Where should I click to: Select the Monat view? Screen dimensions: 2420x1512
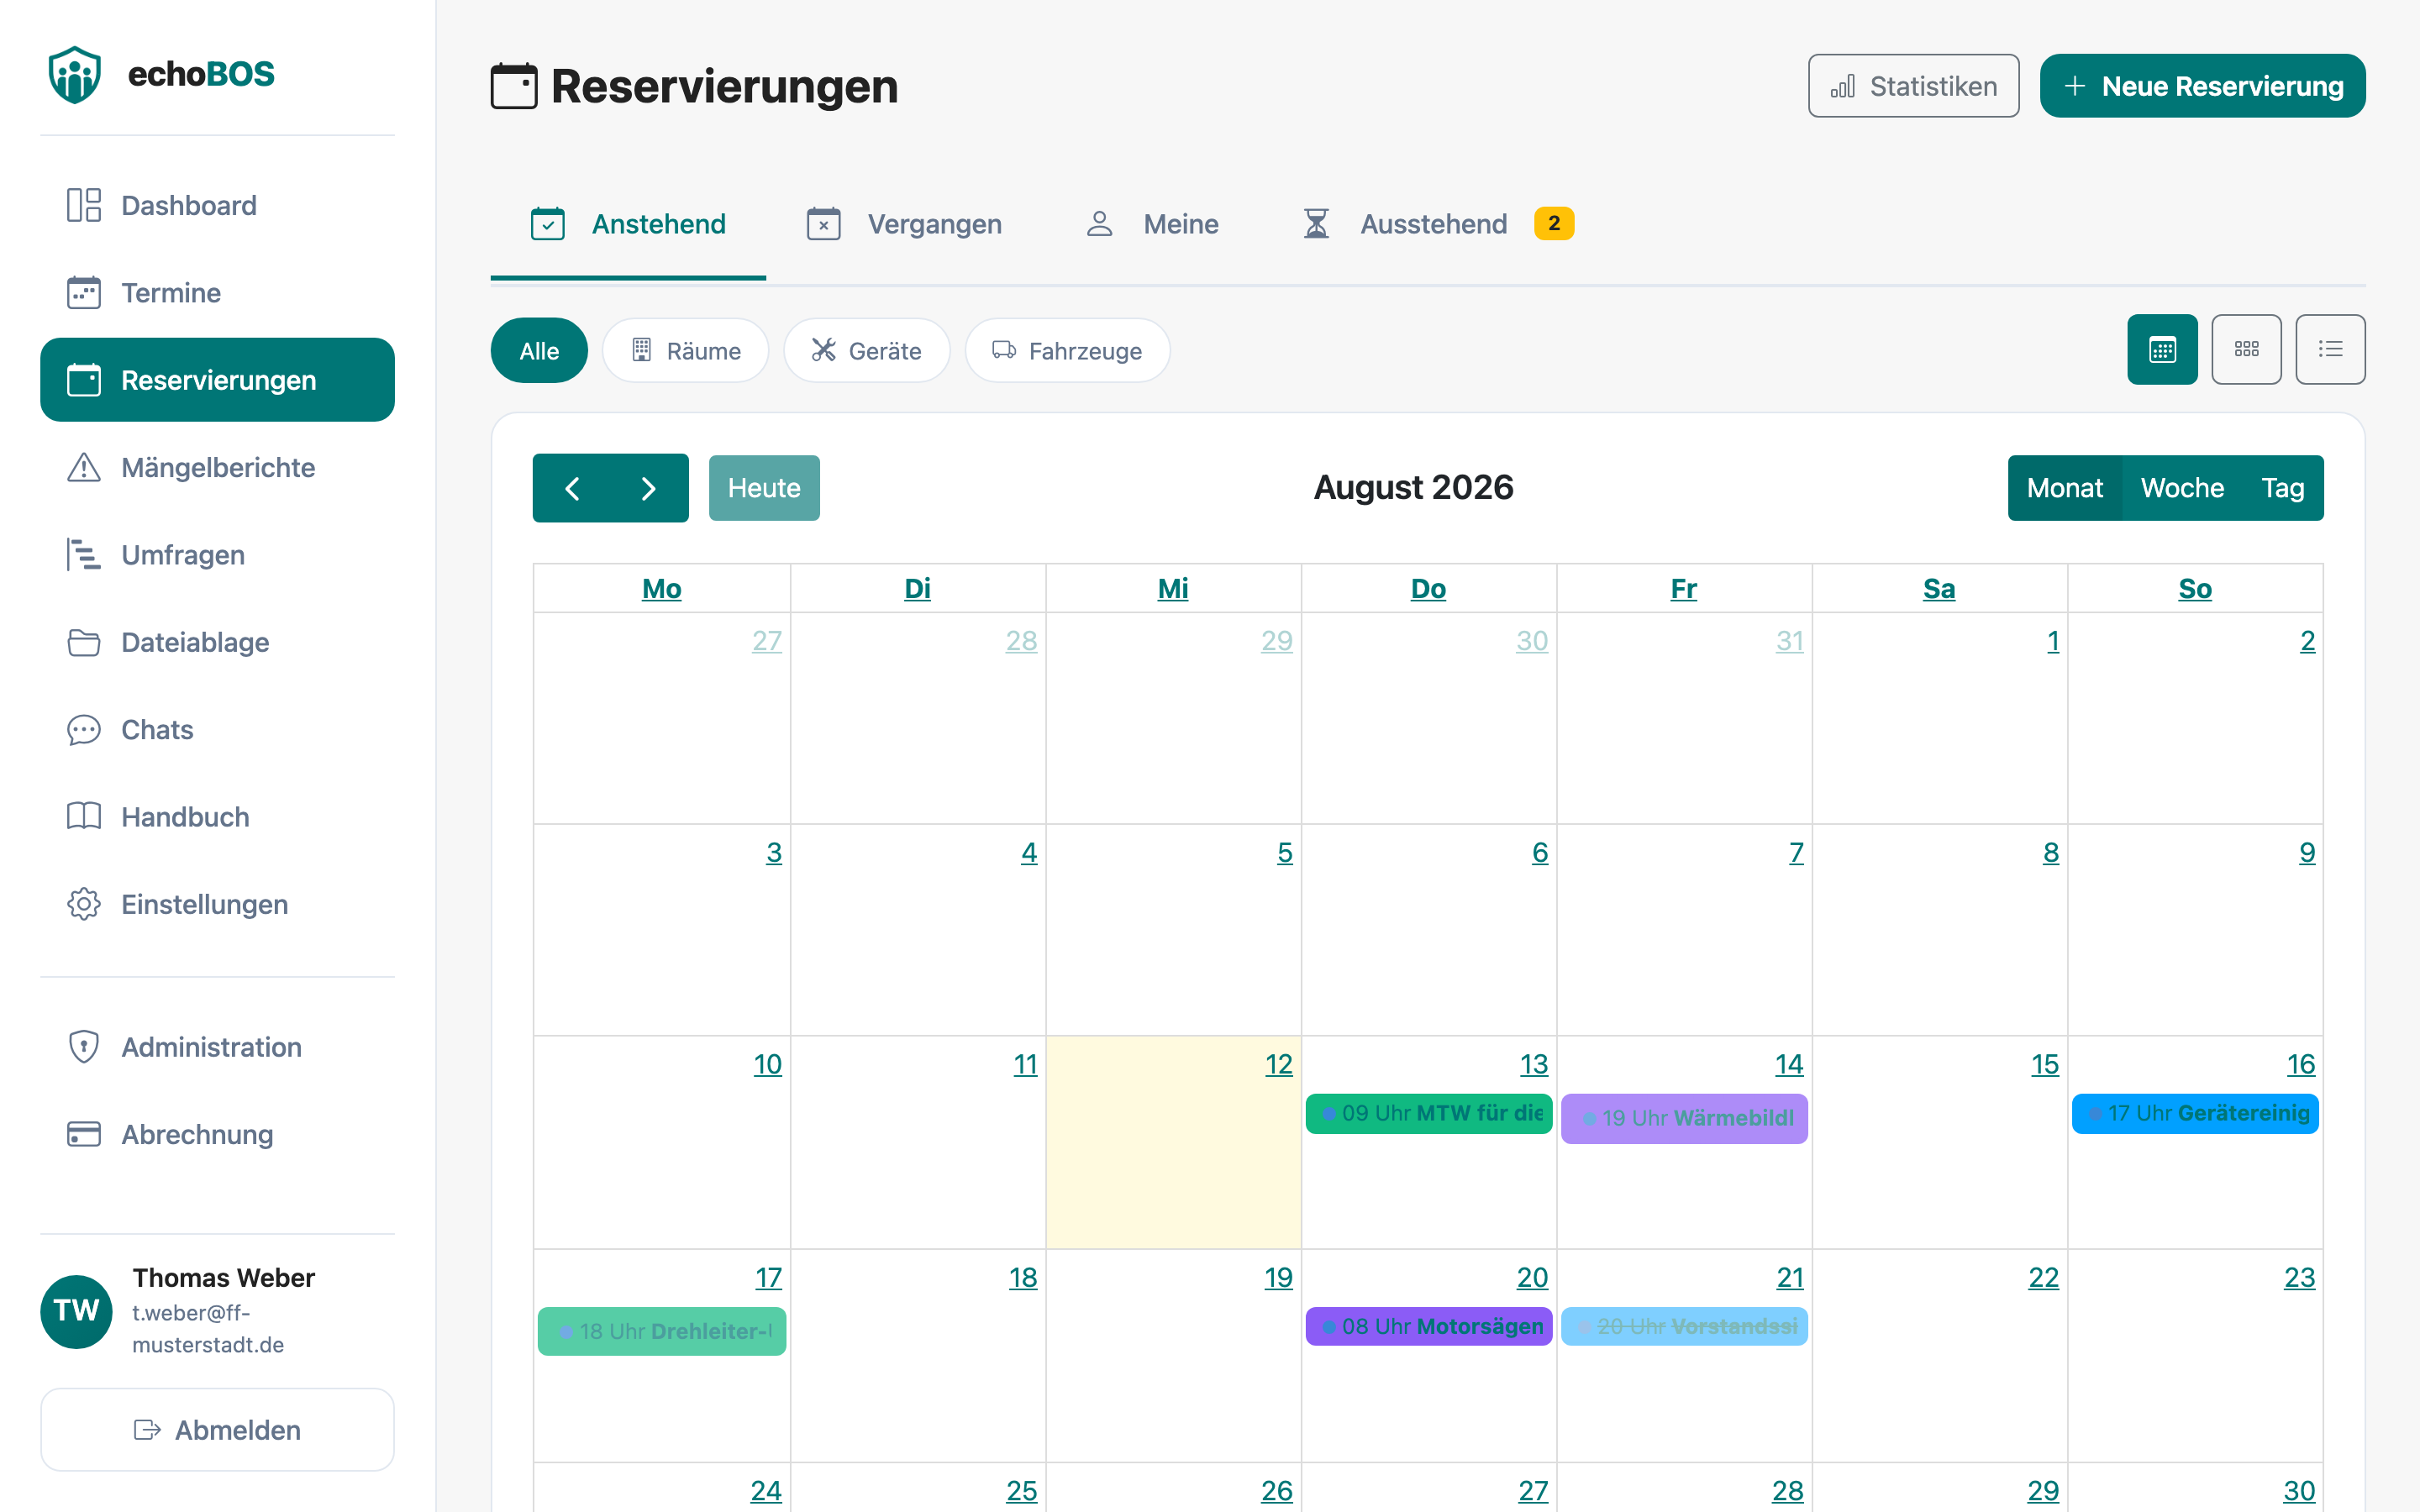(2064, 488)
